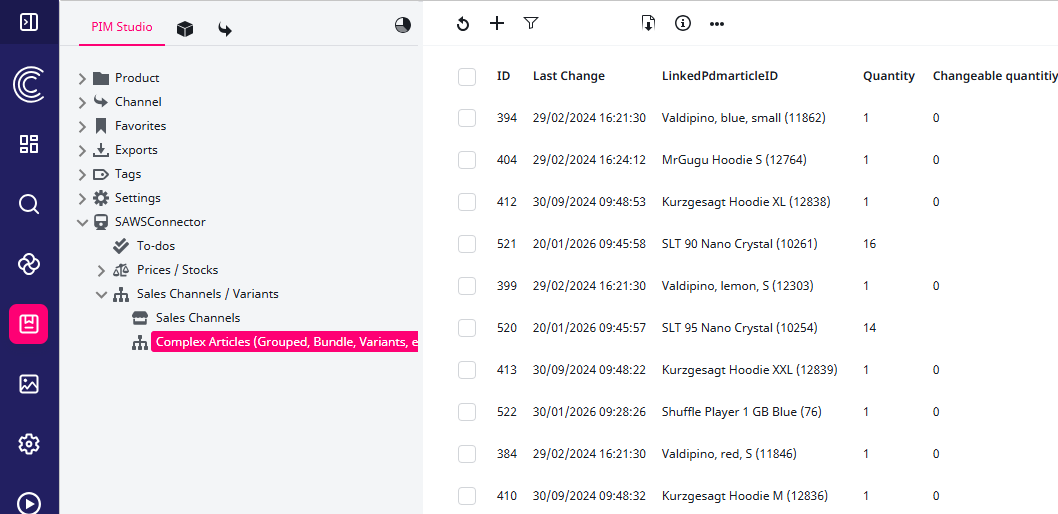Open the Sales Channels tree item
The height and width of the screenshot is (514, 1058).
(197, 318)
